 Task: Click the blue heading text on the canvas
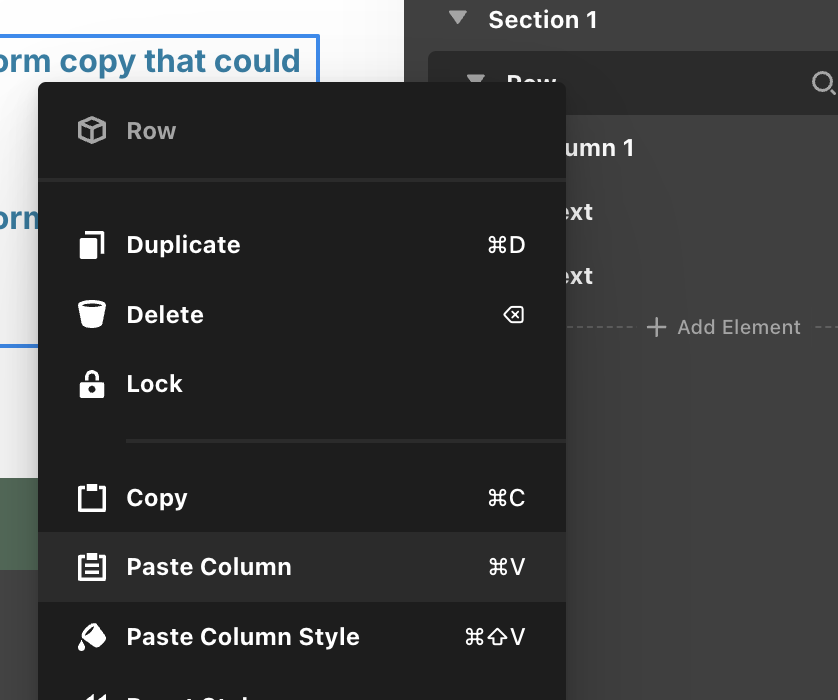pos(150,61)
